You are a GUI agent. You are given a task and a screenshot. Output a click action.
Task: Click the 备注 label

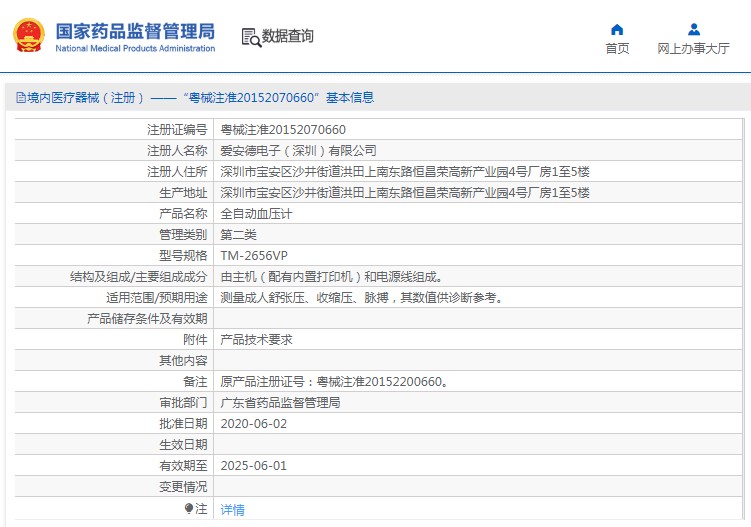tap(195, 382)
